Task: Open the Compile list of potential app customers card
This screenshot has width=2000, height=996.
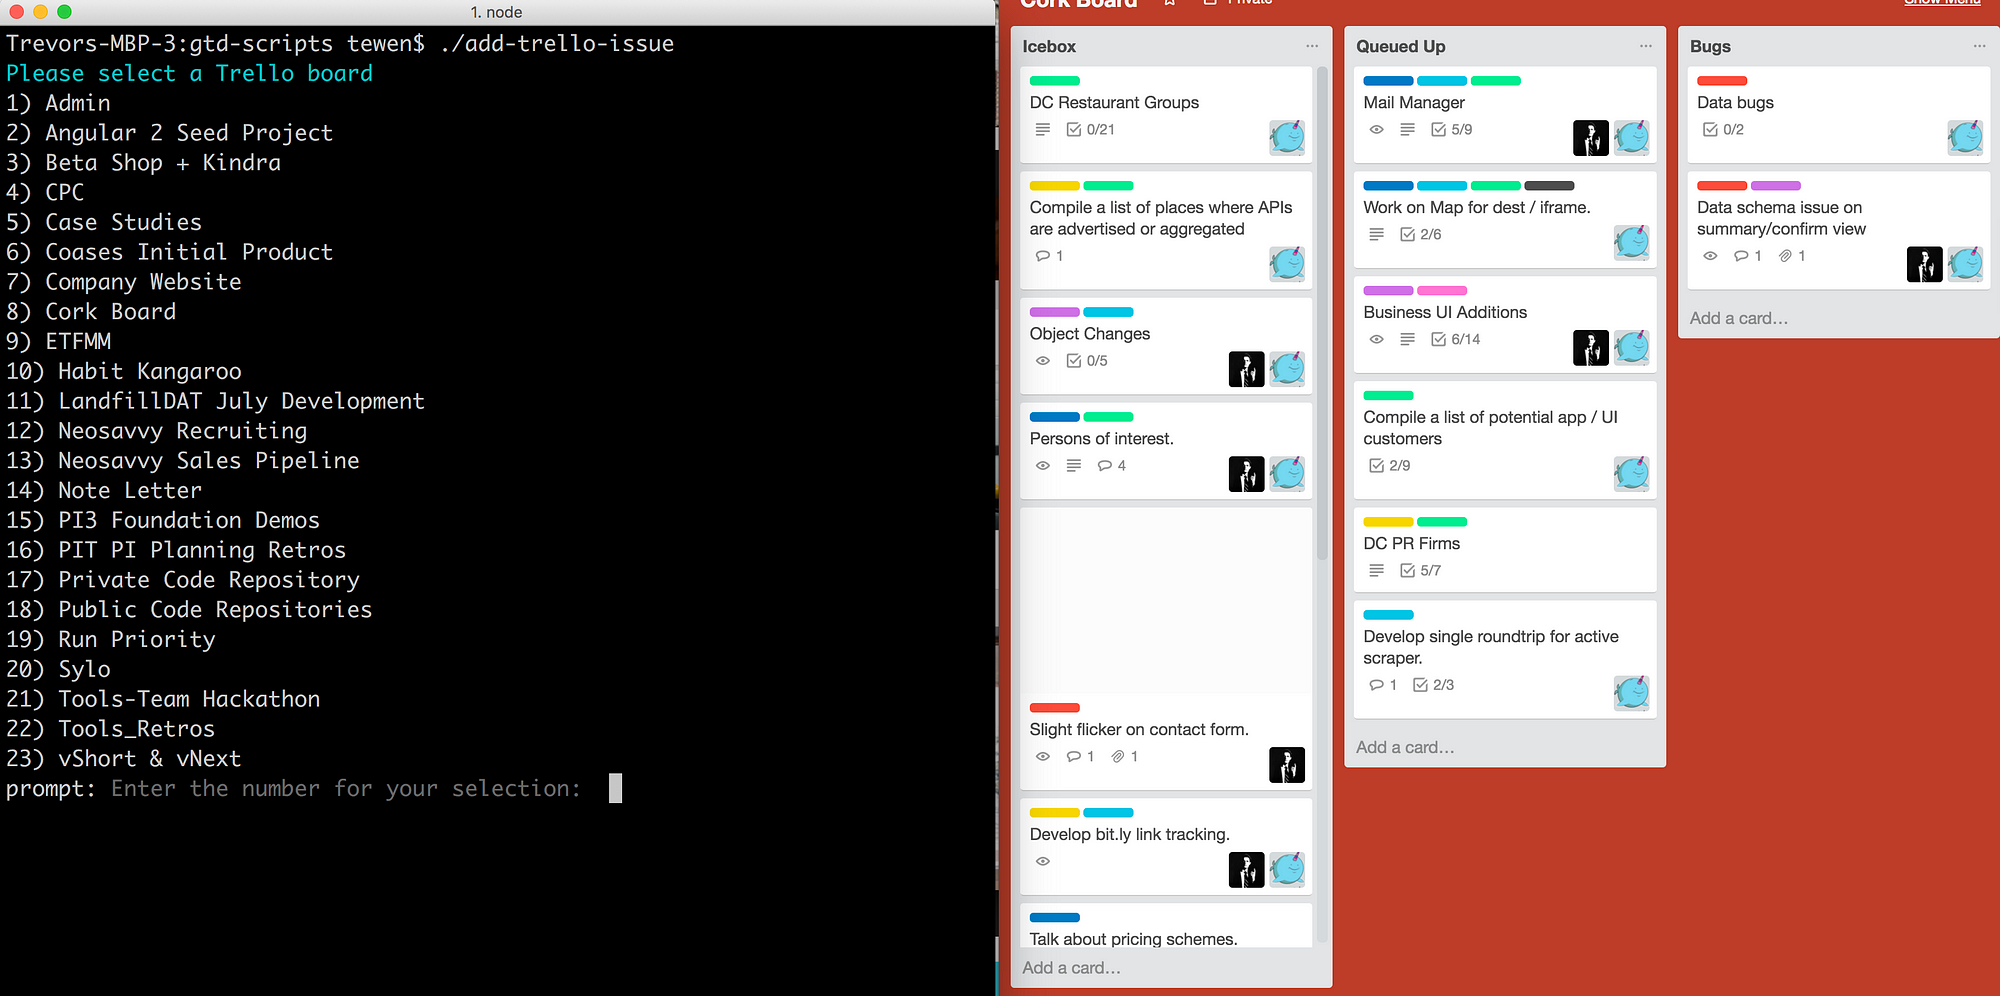Action: tap(1505, 439)
